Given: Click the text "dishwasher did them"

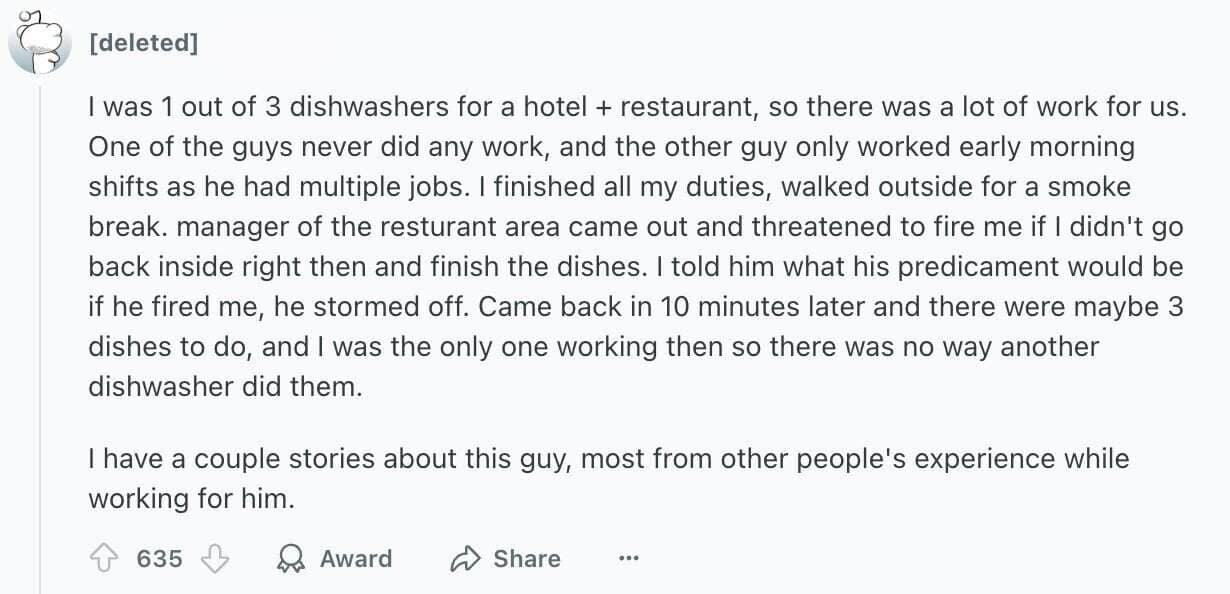Looking at the screenshot, I should pos(225,387).
